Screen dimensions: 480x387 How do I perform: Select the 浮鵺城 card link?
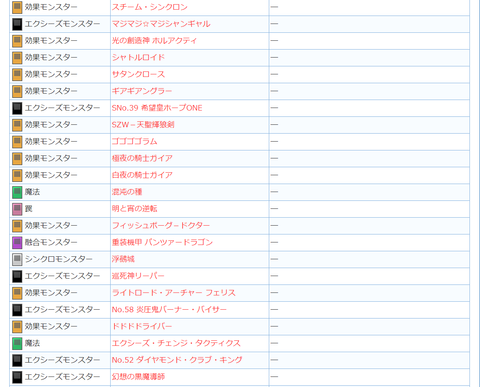[123, 259]
